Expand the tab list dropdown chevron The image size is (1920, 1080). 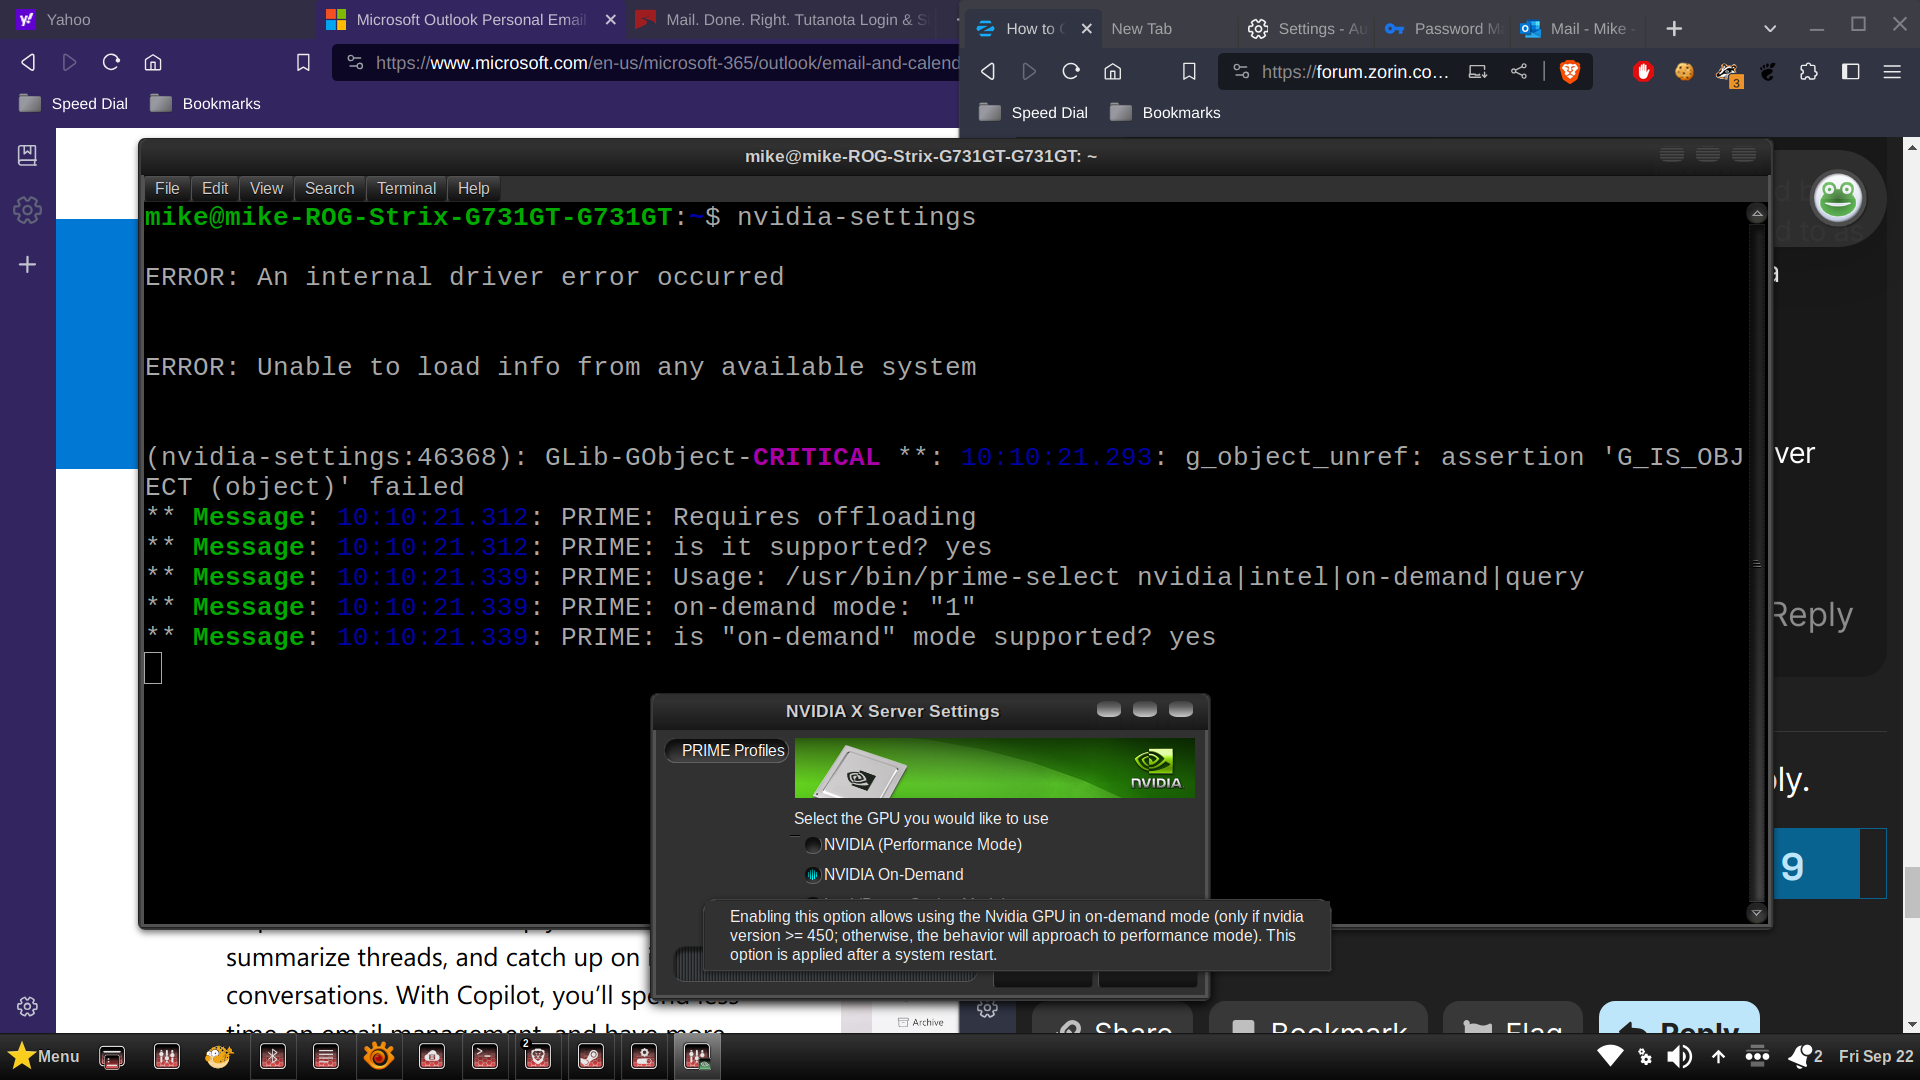1770,29
